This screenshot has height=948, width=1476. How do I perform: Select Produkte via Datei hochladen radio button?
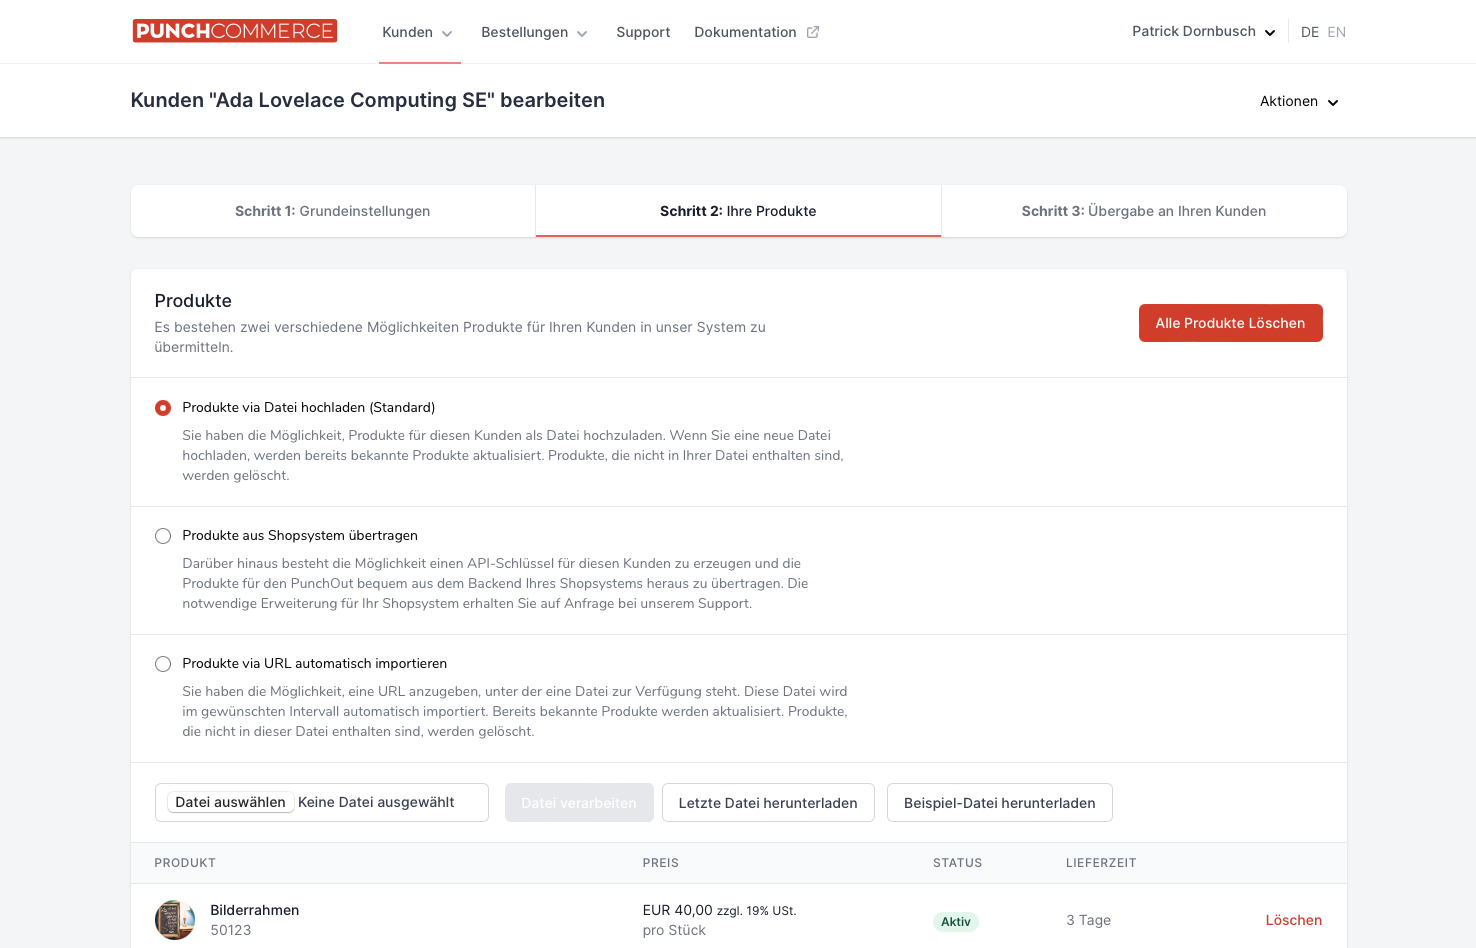163,408
